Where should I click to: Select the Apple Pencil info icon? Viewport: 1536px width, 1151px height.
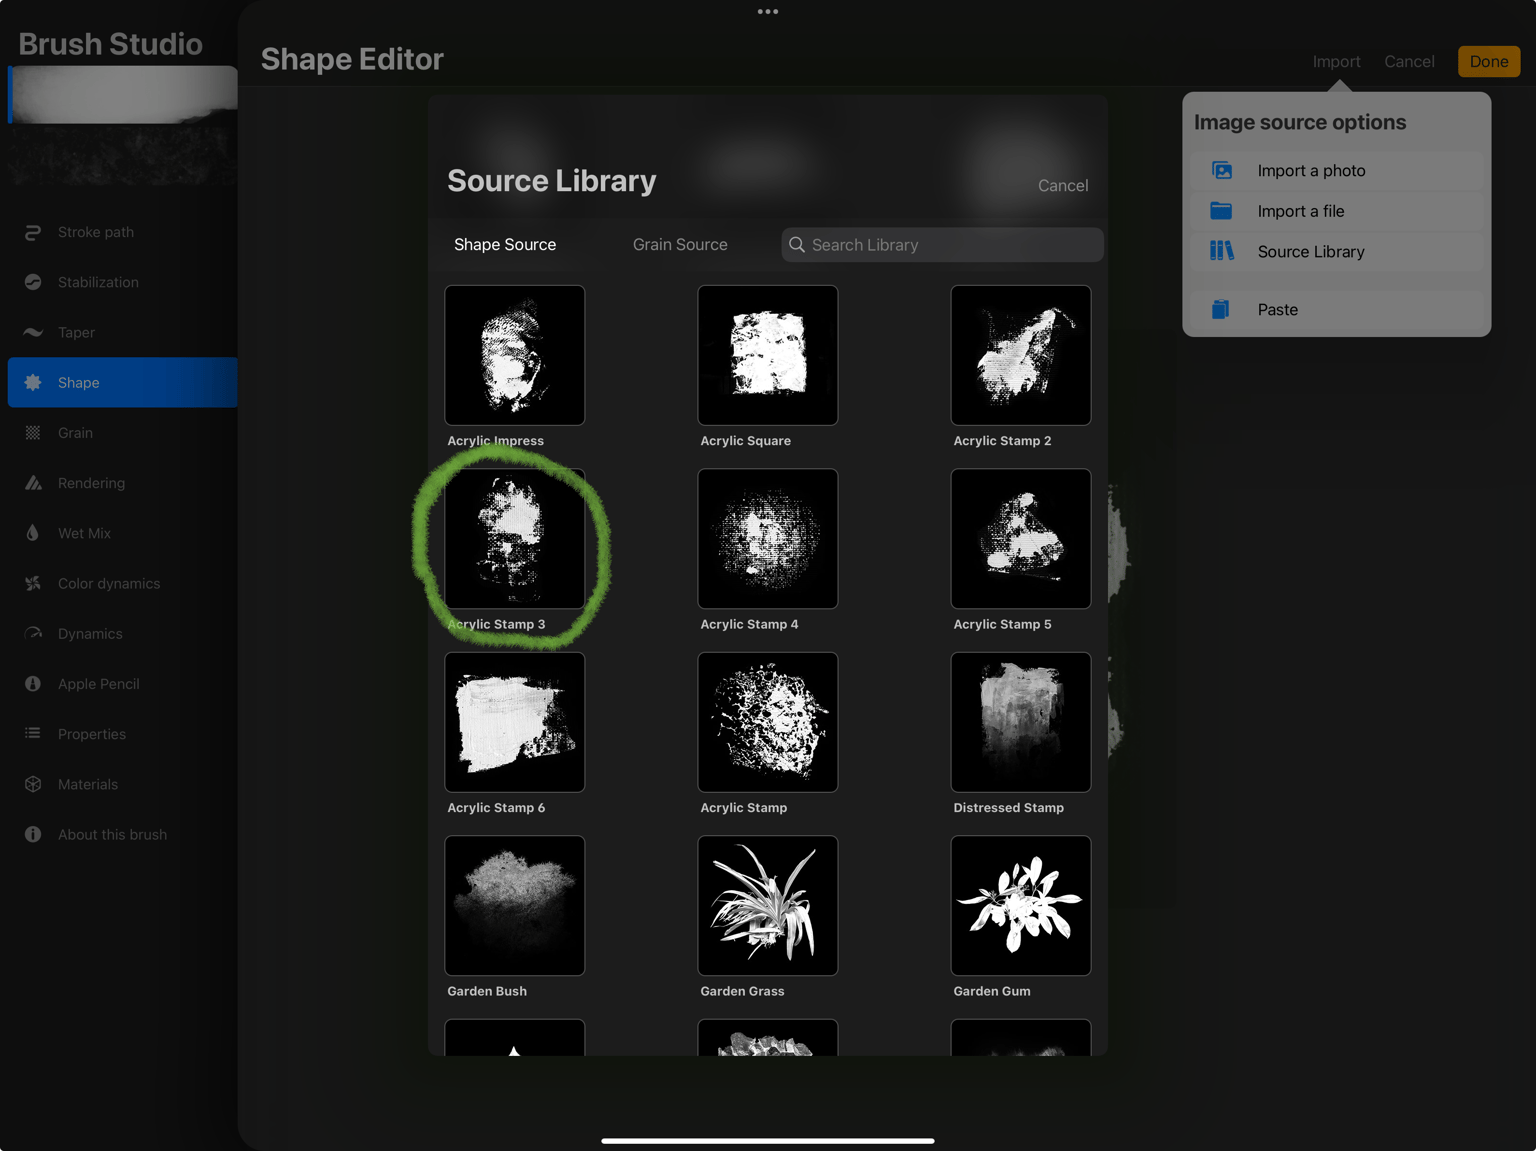pos(33,684)
